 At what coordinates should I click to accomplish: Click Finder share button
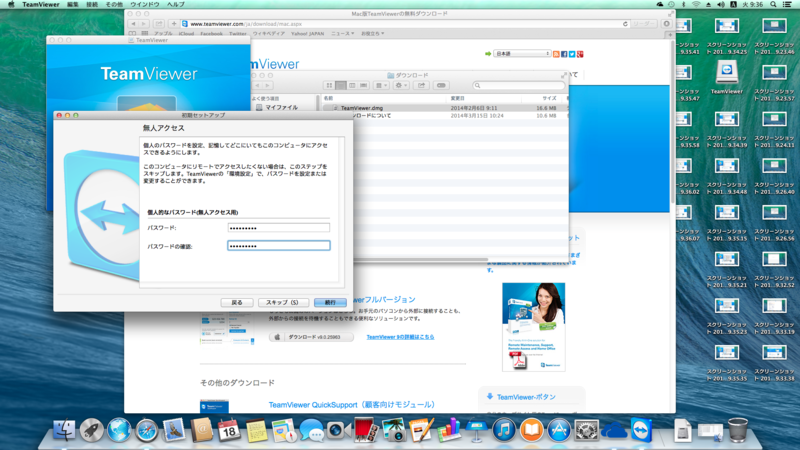coord(421,86)
